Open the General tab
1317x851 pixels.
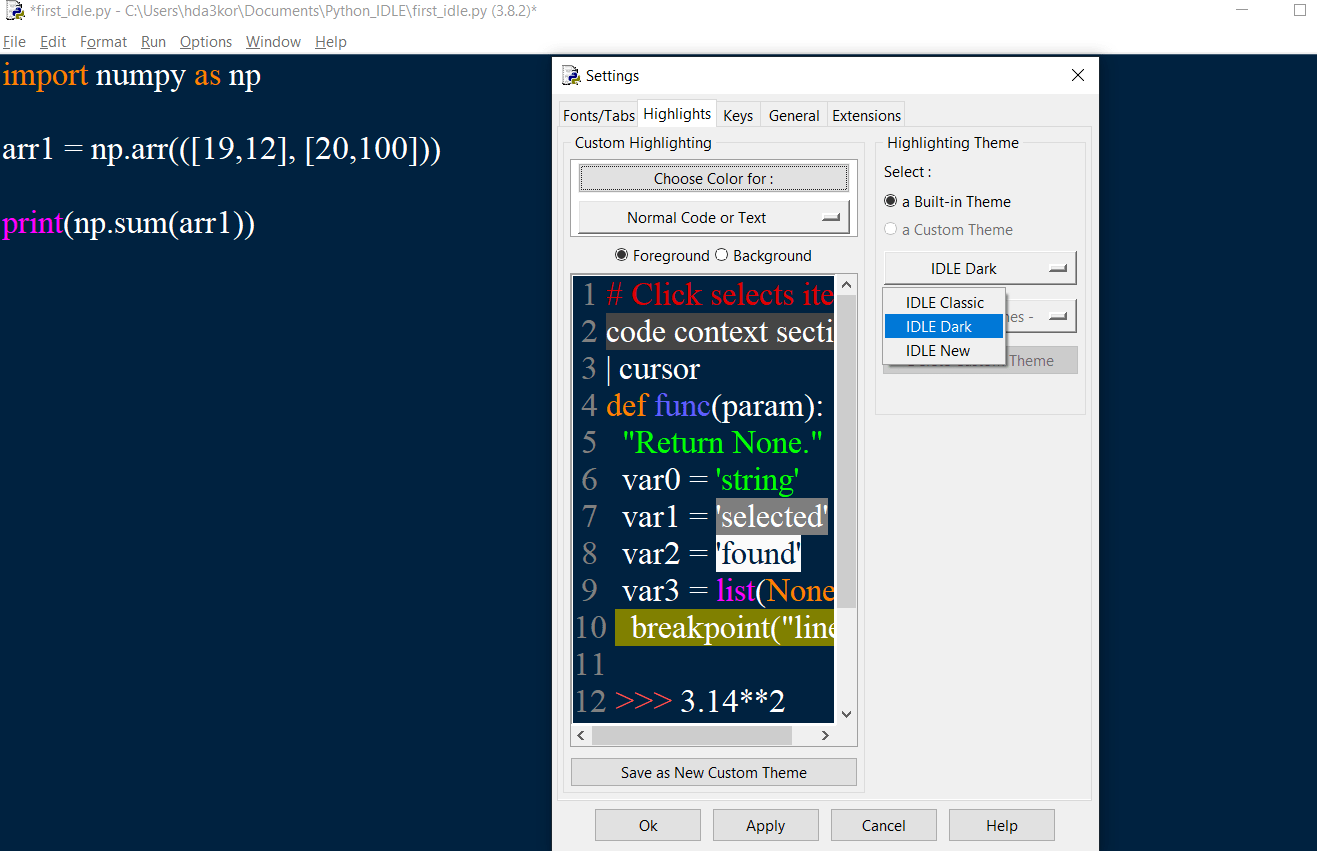pos(794,116)
